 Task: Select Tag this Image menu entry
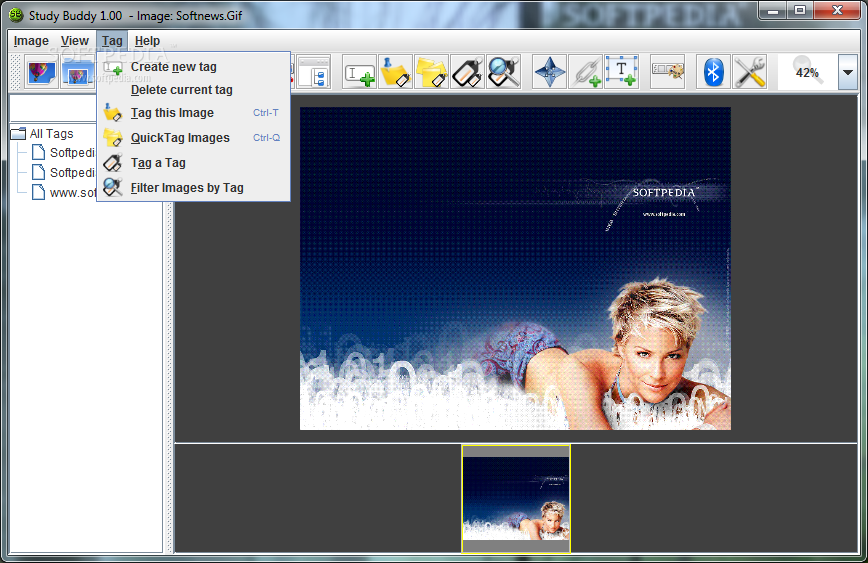pos(193,113)
